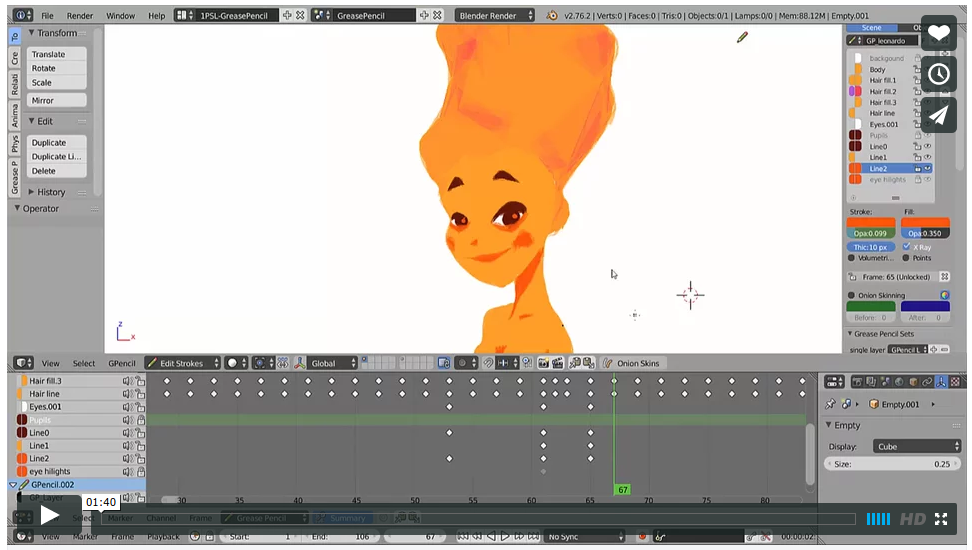
Task: Open the GPencil menu in viewport header
Action: tap(122, 363)
